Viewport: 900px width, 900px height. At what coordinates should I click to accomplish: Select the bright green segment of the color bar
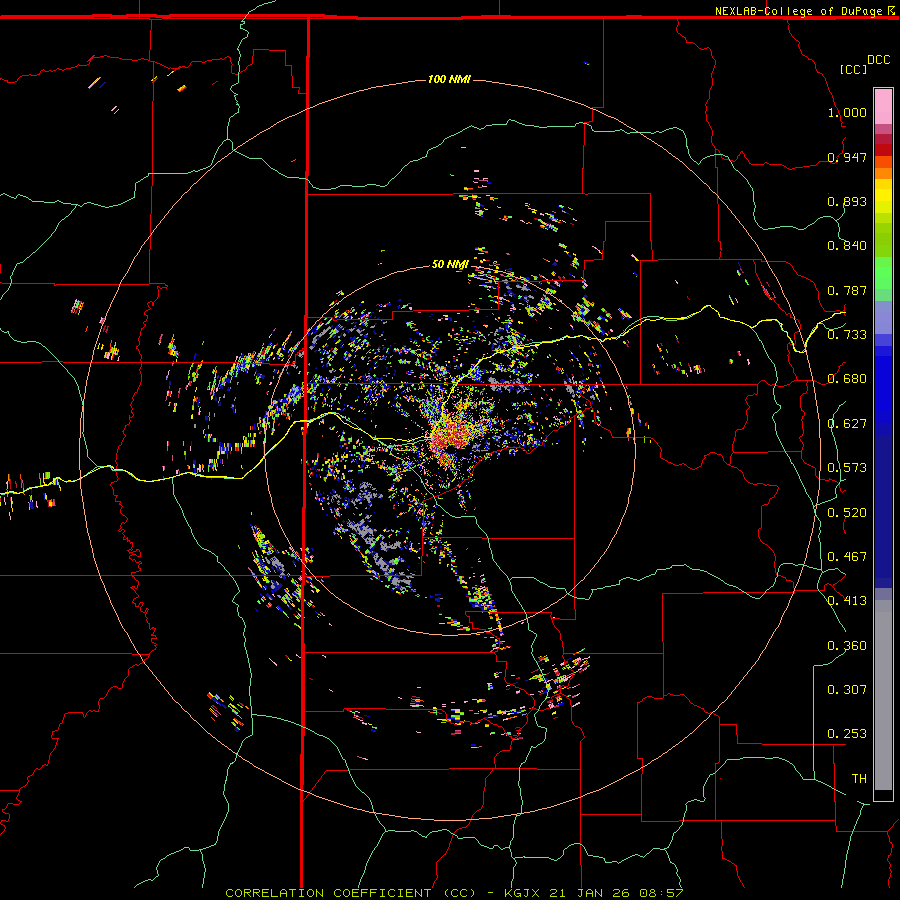click(x=883, y=273)
